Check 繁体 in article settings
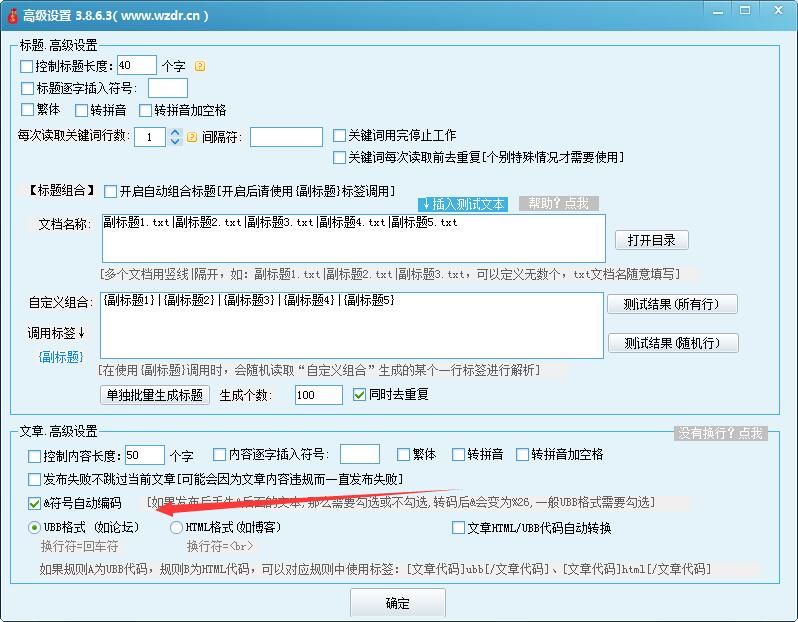 click(x=404, y=454)
